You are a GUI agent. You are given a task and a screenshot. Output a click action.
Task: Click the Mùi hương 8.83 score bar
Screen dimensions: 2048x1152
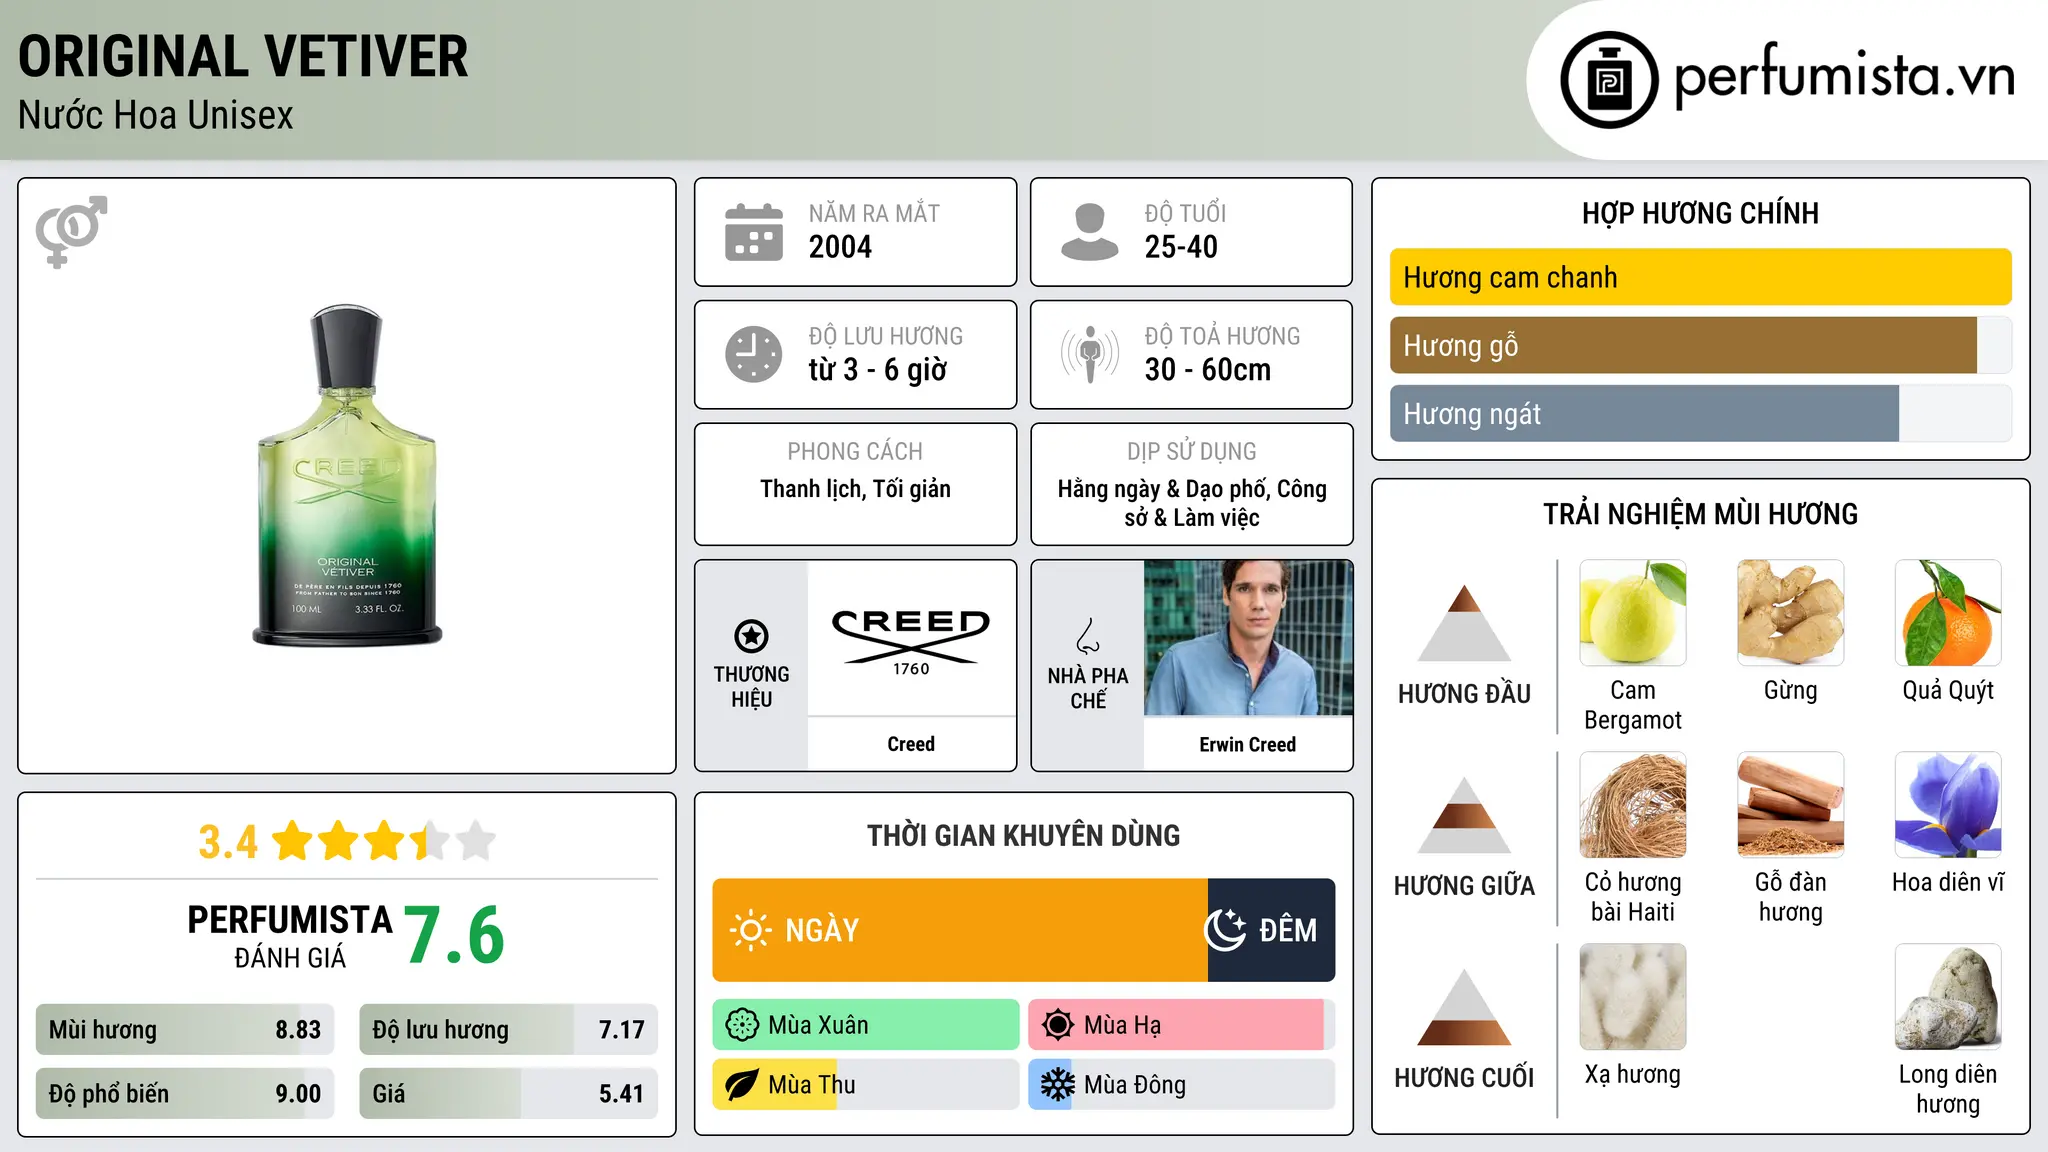[185, 1030]
